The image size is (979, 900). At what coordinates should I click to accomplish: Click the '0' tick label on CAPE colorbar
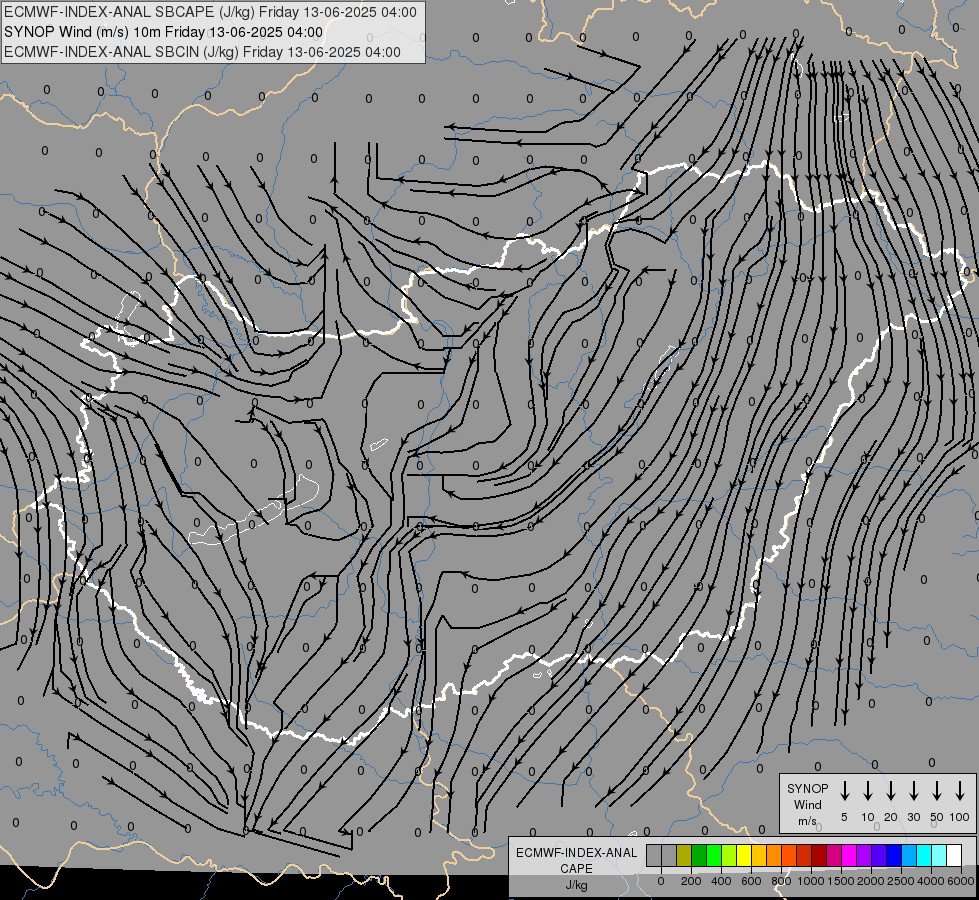tap(661, 881)
